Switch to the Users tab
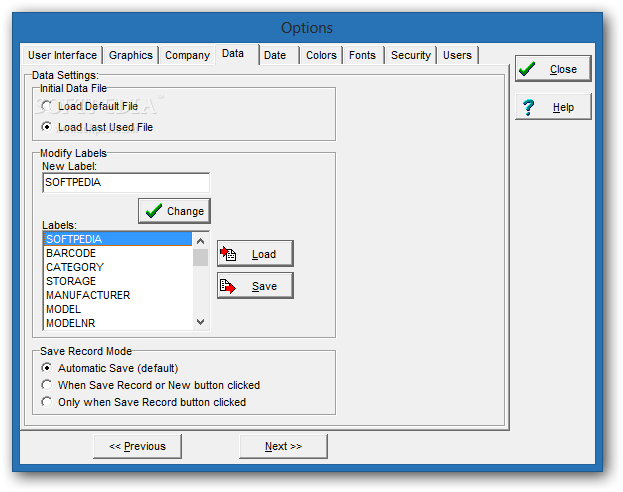 (x=457, y=55)
